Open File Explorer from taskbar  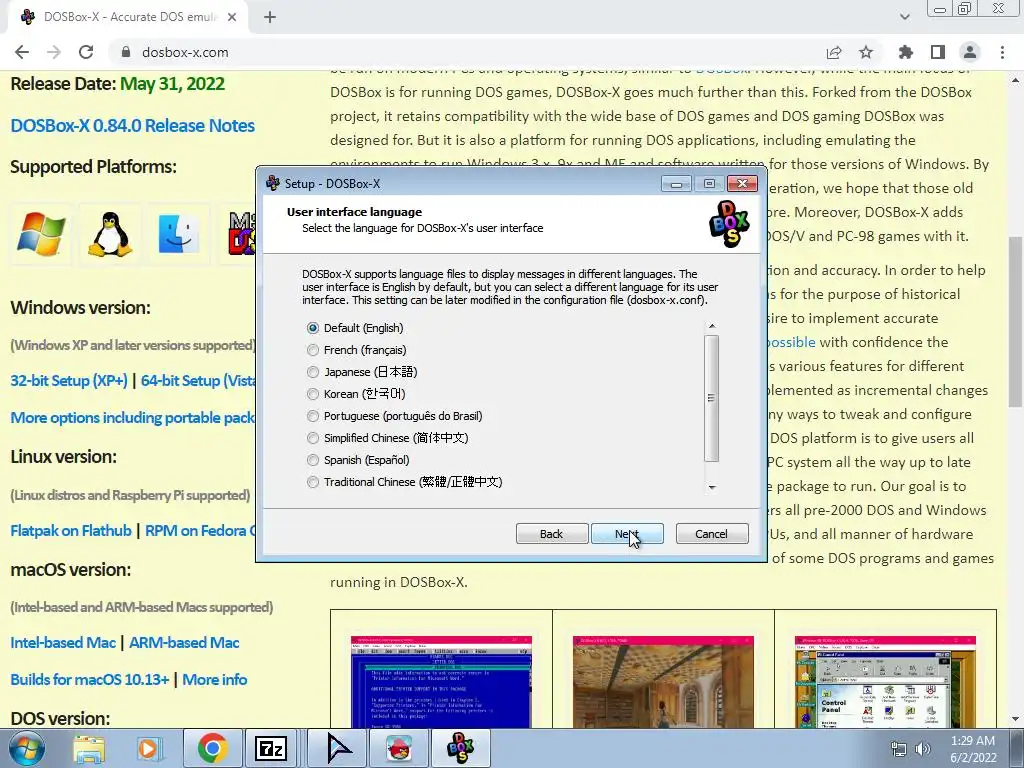pyautogui.click(x=89, y=749)
